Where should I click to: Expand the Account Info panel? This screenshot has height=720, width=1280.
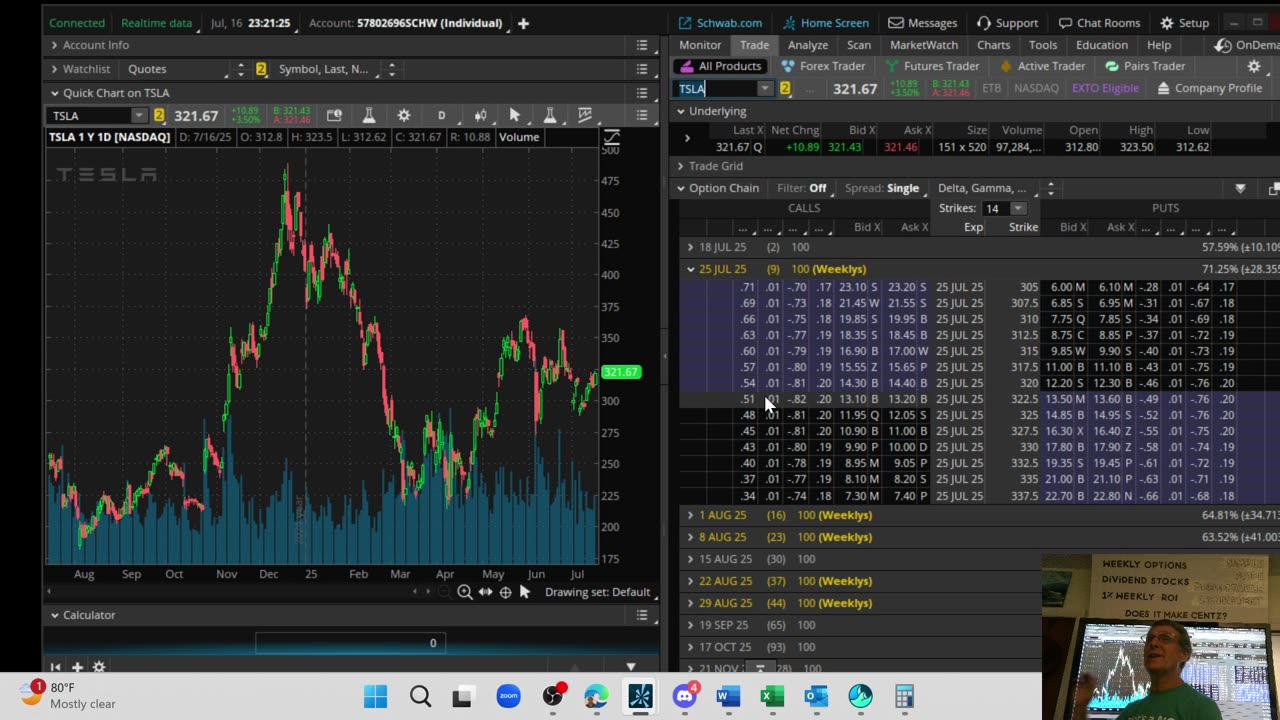pyautogui.click(x=55, y=45)
